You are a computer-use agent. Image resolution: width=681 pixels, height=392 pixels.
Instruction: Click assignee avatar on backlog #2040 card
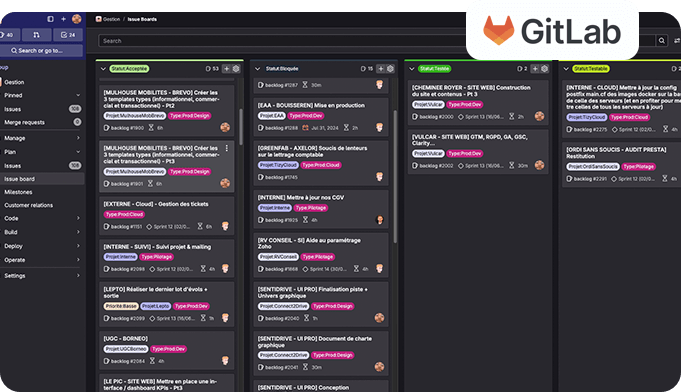point(380,318)
